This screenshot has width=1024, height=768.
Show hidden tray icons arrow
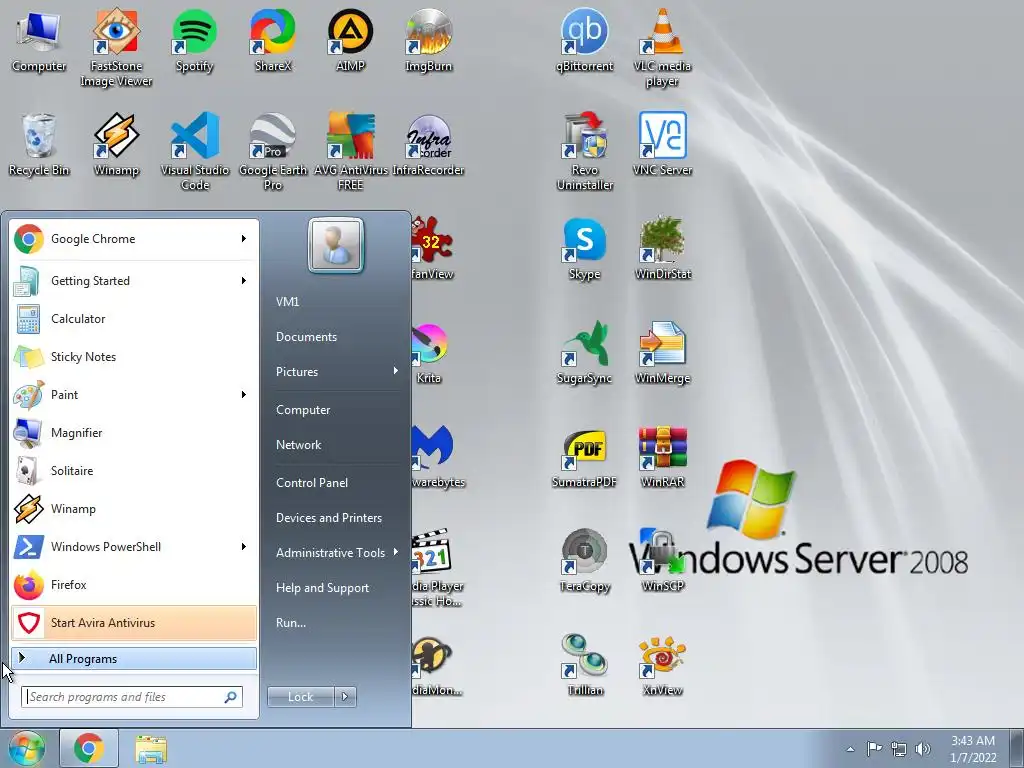point(850,749)
